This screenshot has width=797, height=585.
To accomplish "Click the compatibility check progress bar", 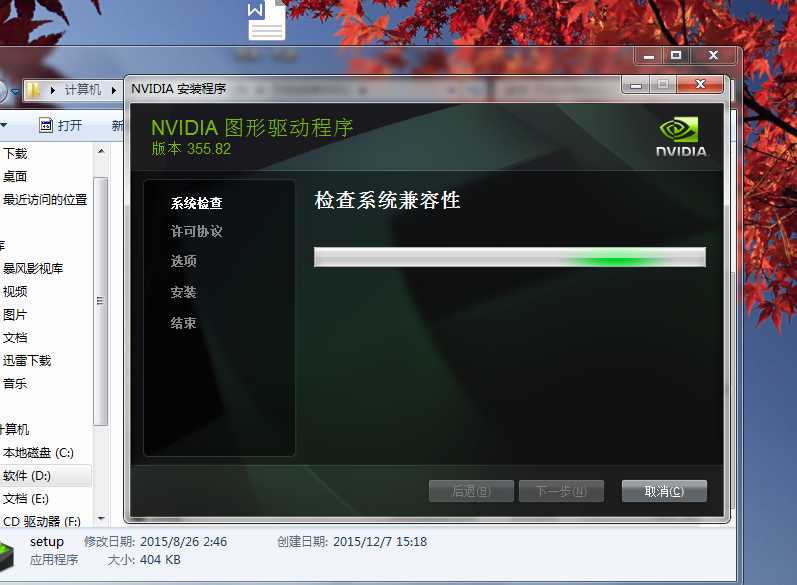I will [510, 257].
